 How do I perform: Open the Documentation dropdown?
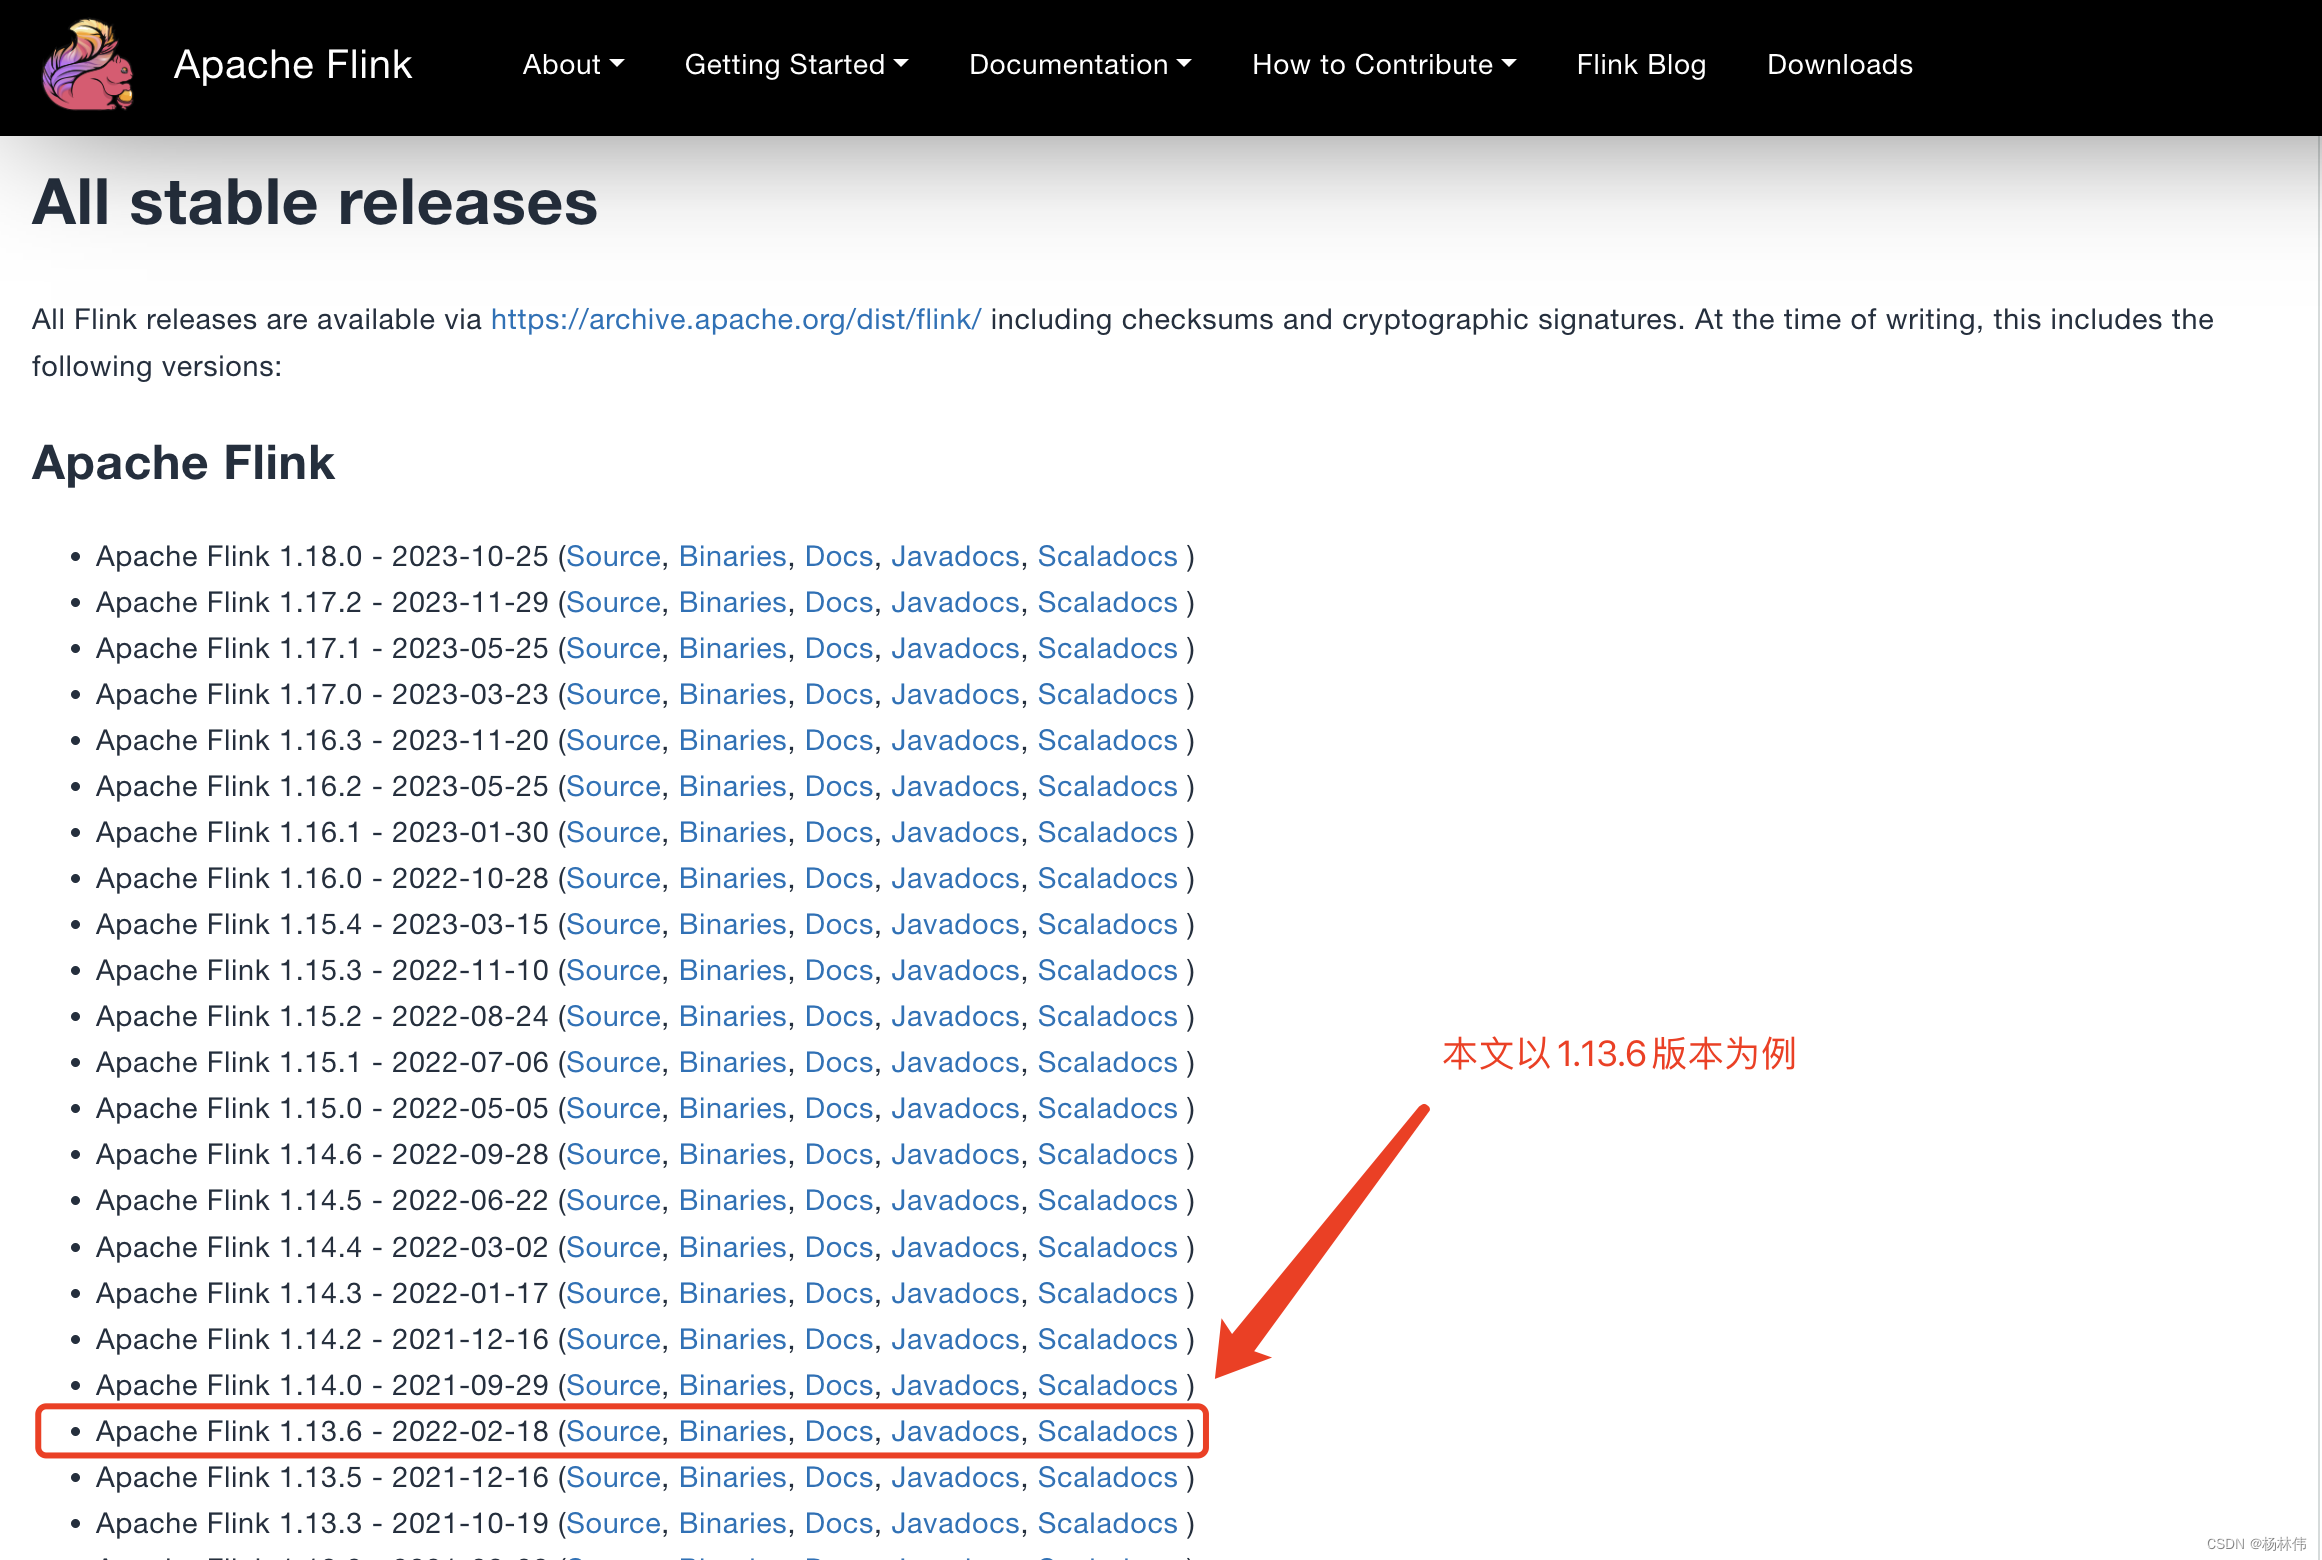[1079, 65]
